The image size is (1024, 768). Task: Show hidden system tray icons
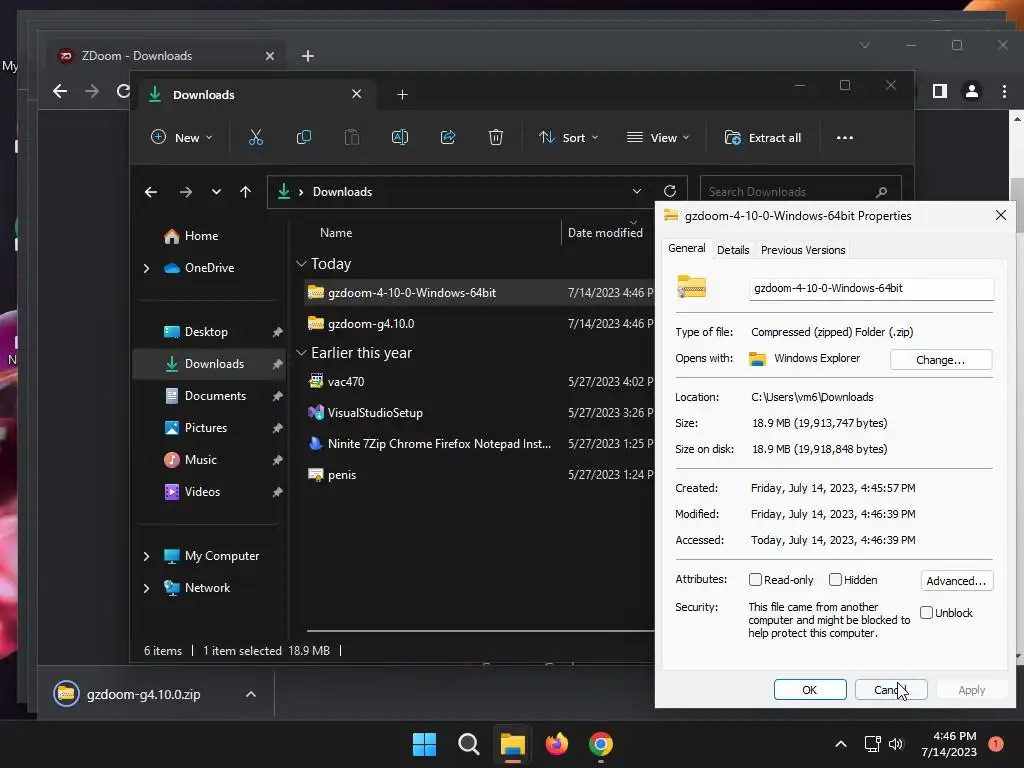(x=840, y=744)
